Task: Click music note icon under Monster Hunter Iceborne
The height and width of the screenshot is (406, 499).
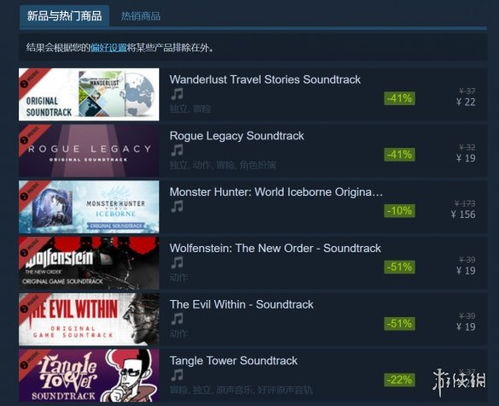Action: 177,207
